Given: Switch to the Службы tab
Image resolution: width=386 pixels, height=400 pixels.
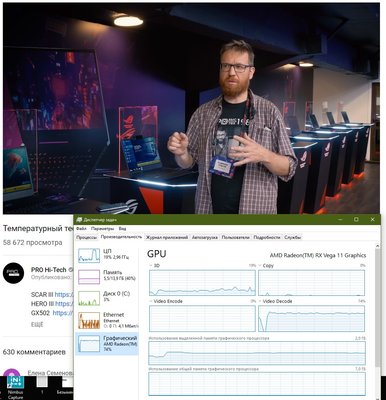Looking at the screenshot, I should coord(293,237).
